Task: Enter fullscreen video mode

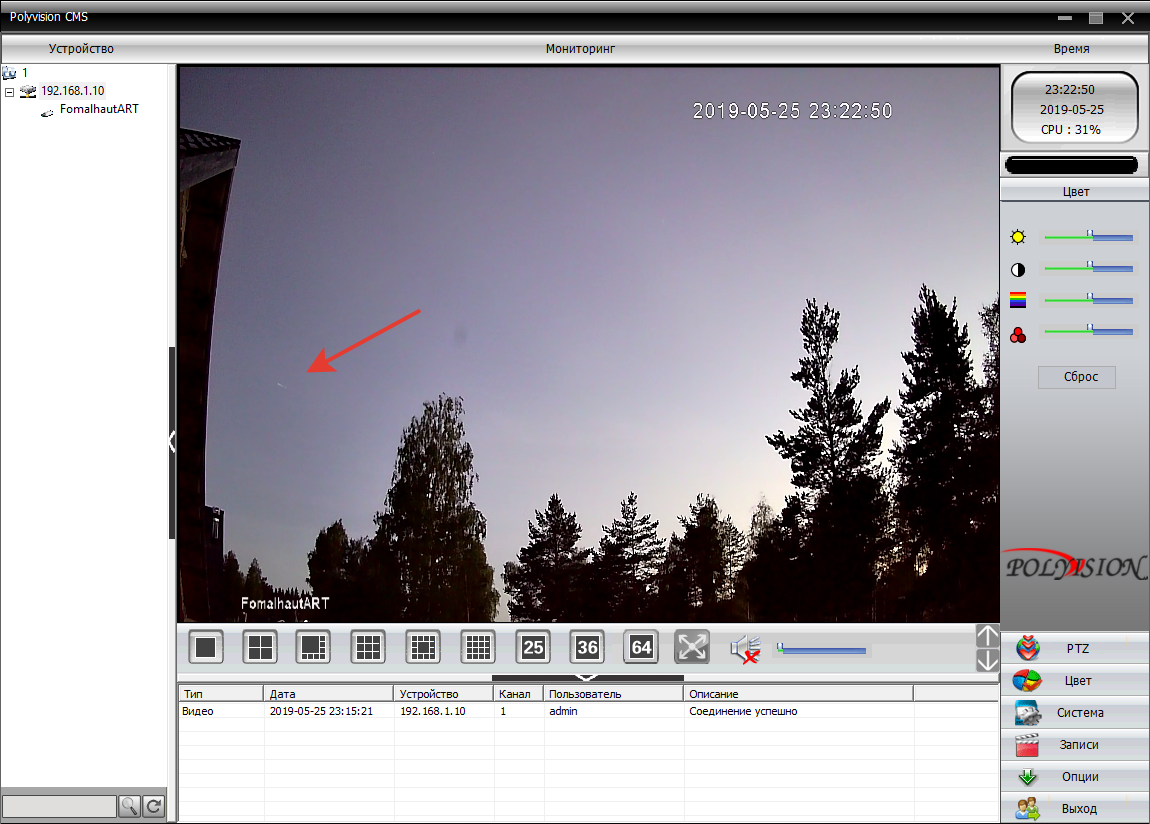Action: (692, 647)
